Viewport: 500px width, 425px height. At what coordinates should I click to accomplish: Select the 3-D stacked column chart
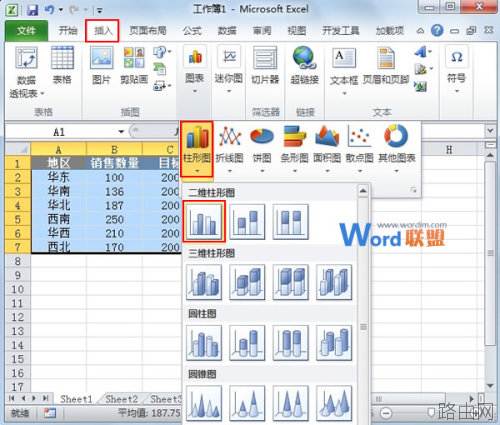[x=247, y=282]
